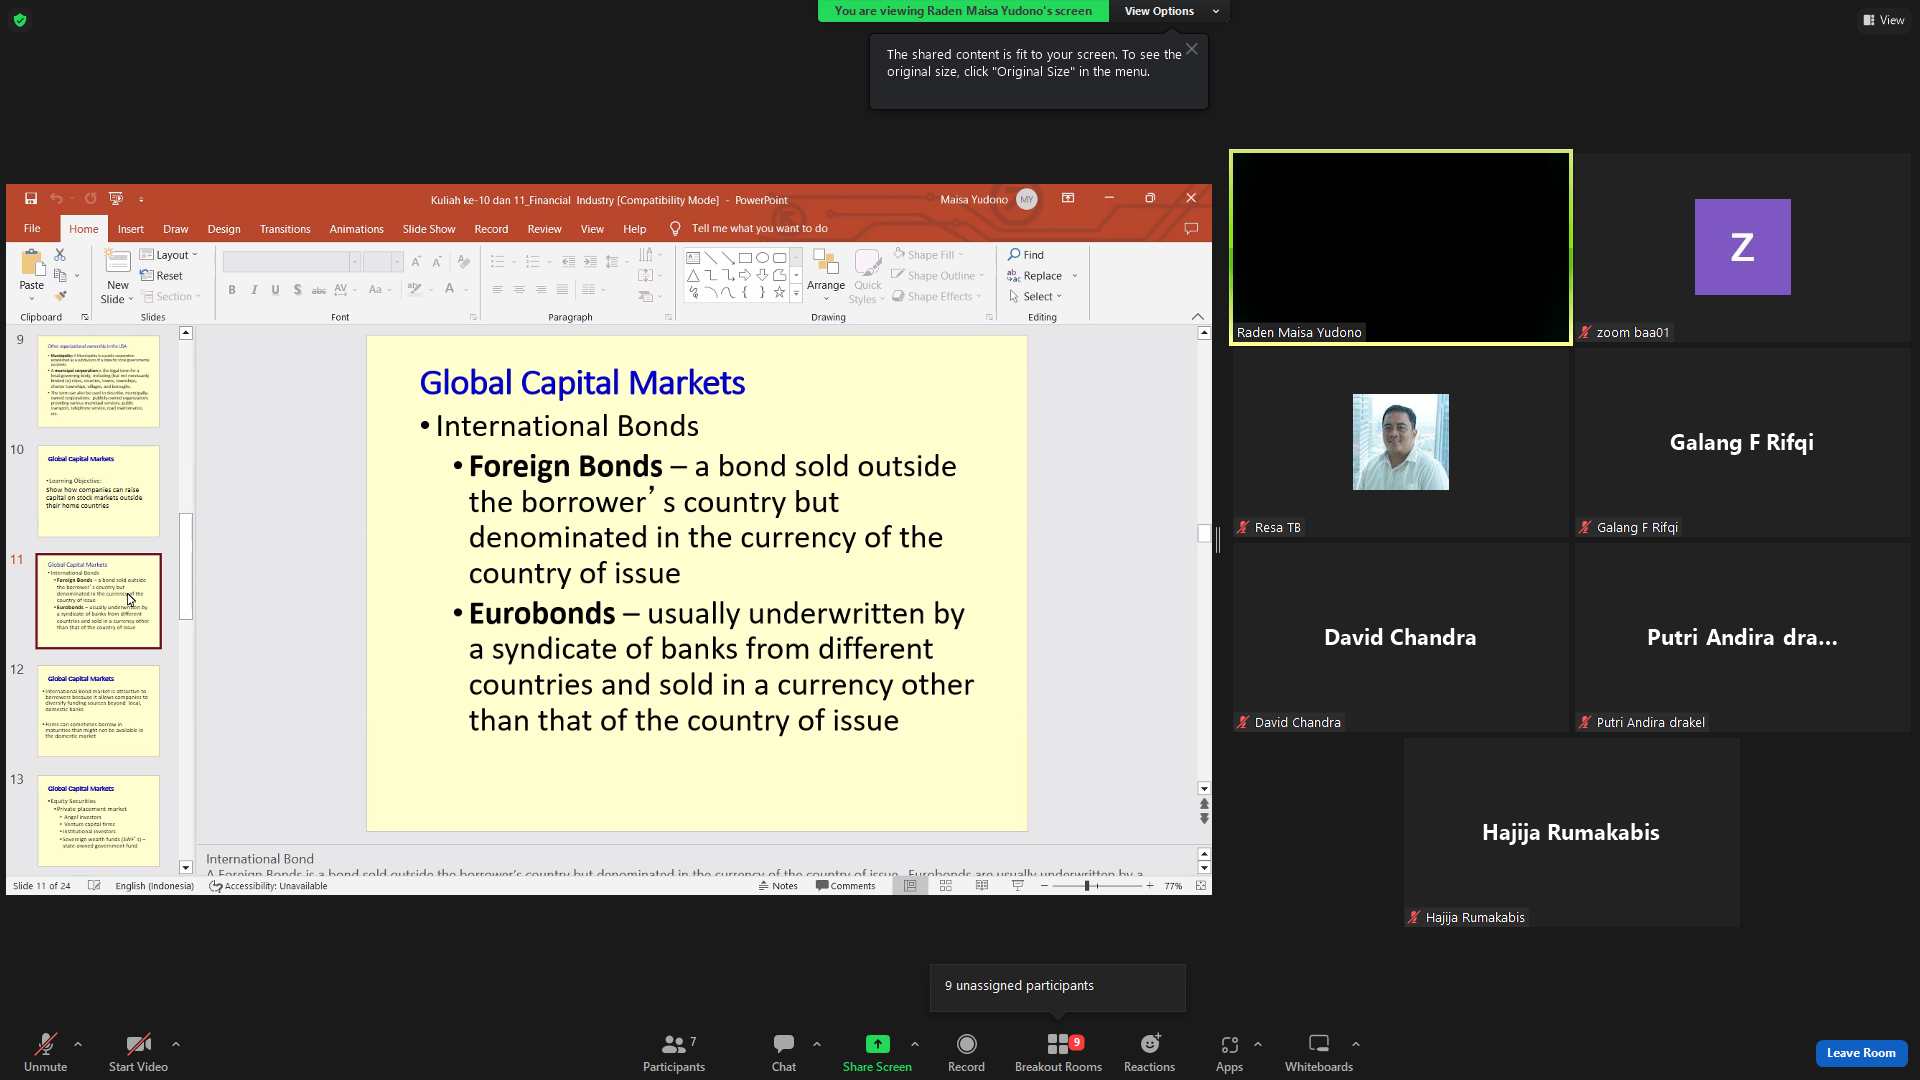Click the Maisa Yudono account name
Image resolution: width=1920 pixels, height=1080 pixels.
click(x=974, y=200)
